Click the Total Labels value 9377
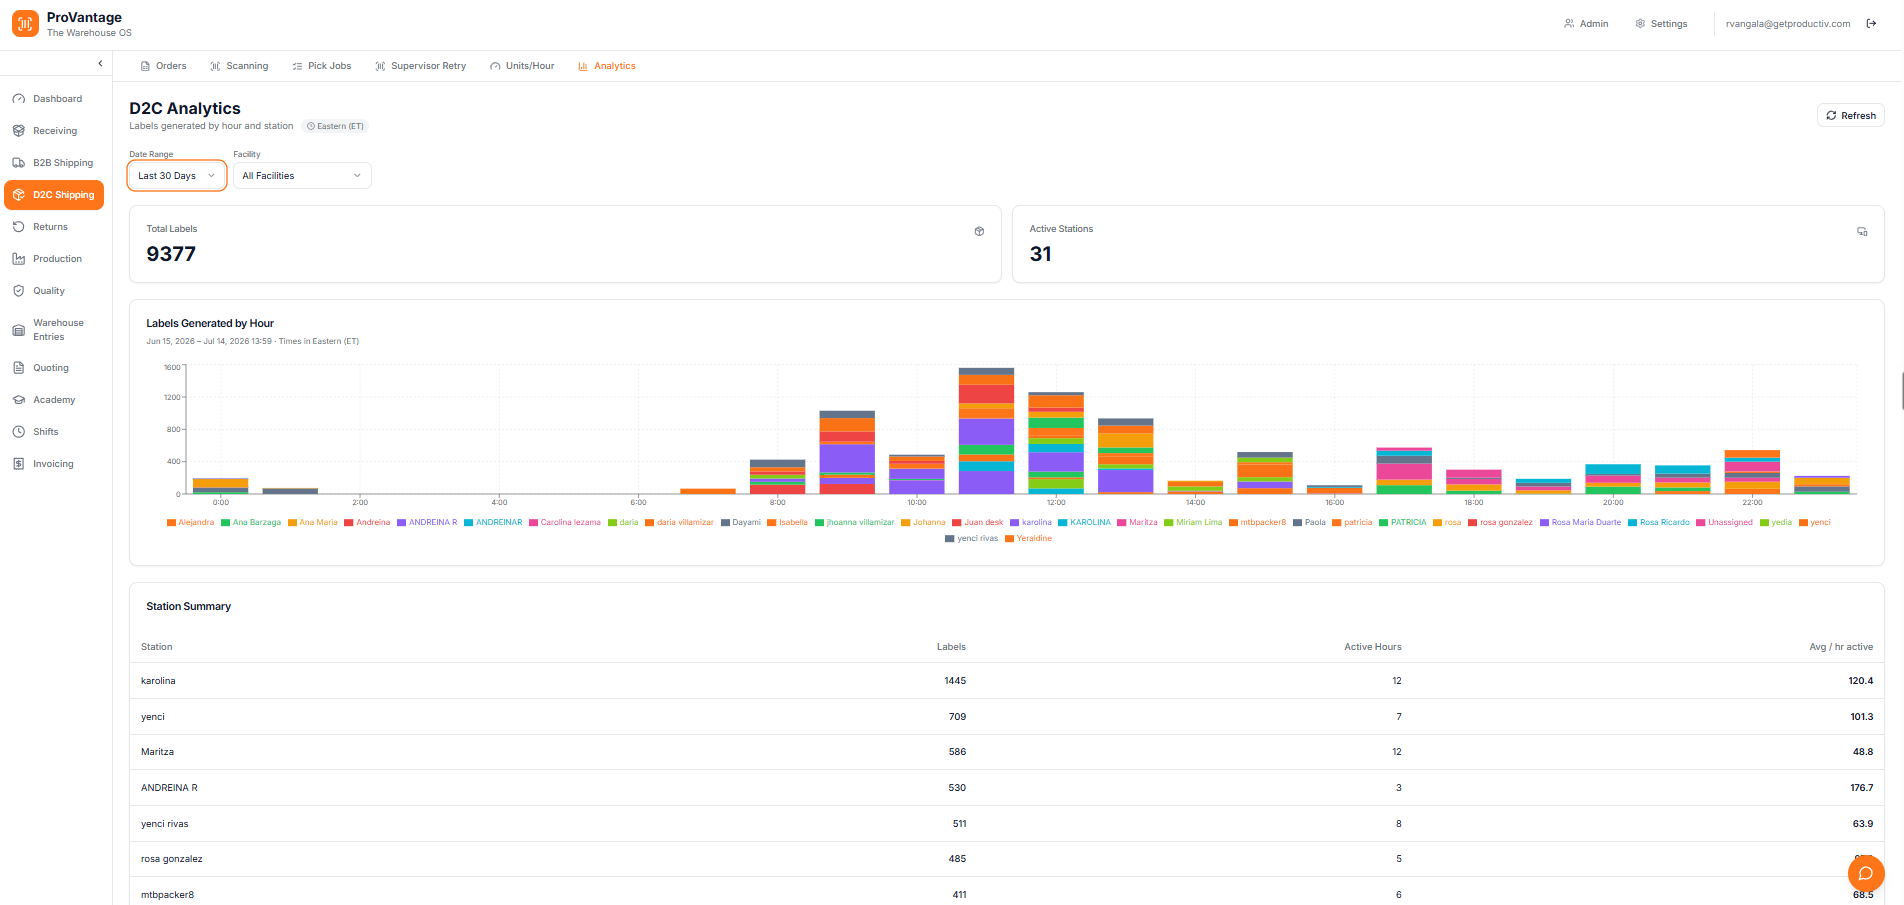 pos(171,254)
